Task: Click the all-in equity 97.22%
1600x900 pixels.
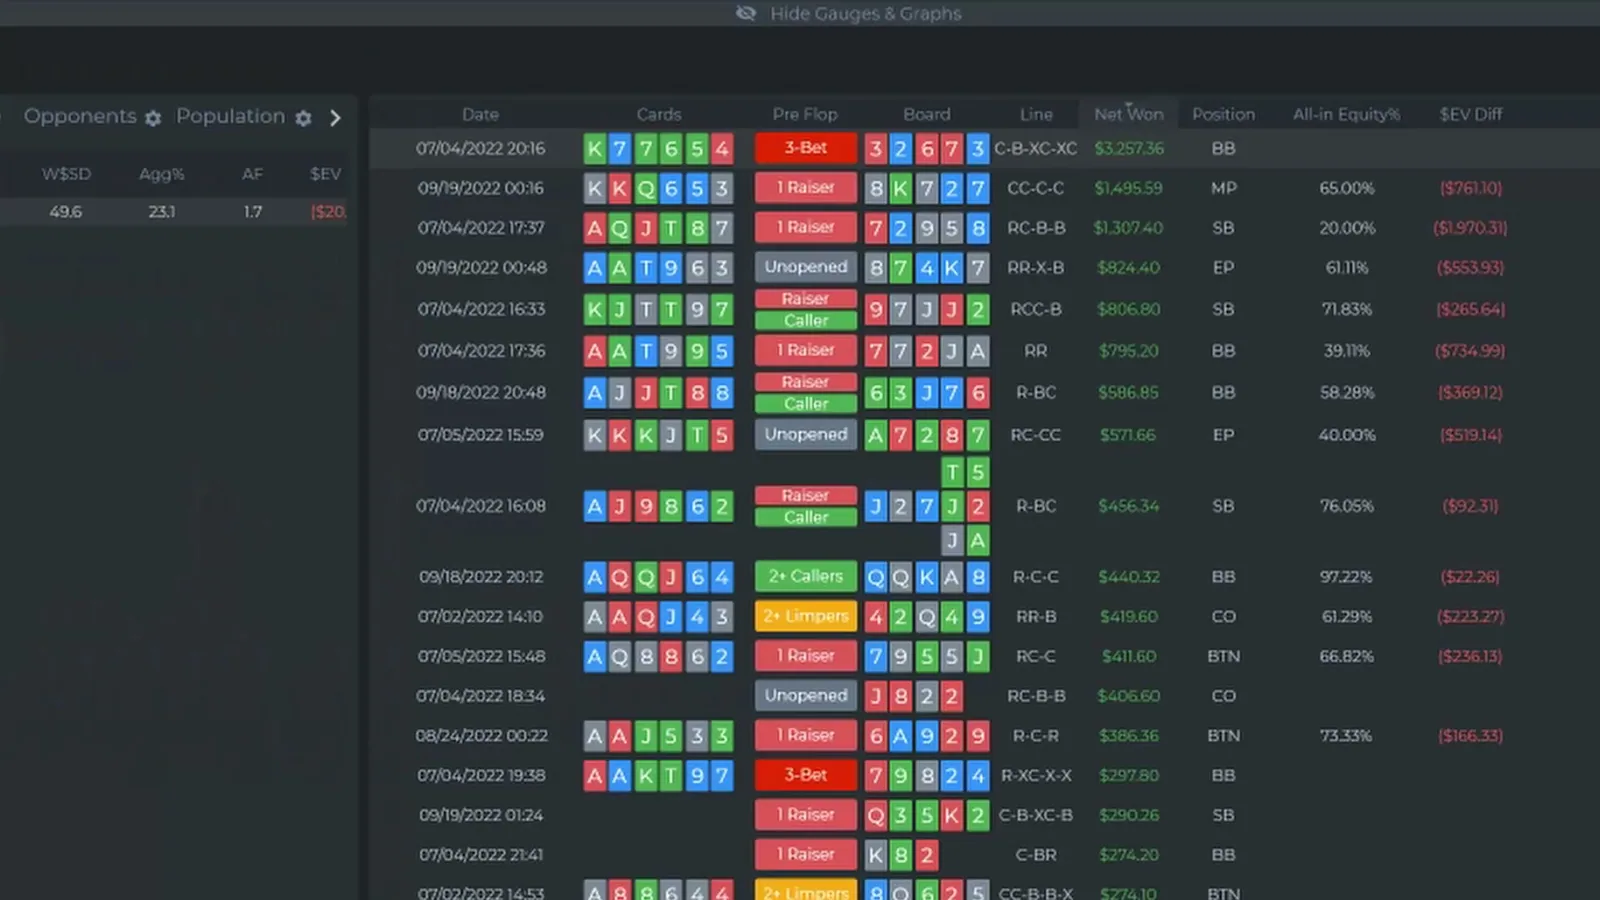Action: point(1347,577)
